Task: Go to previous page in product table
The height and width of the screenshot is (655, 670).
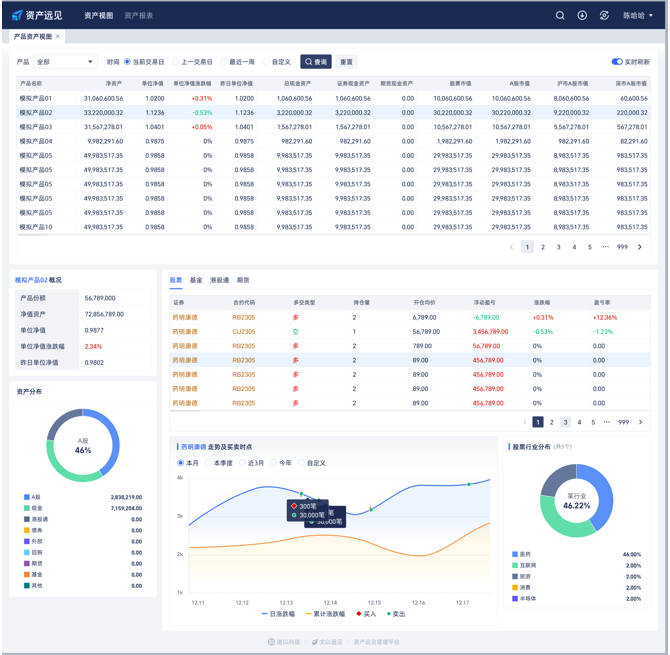Action: point(511,247)
